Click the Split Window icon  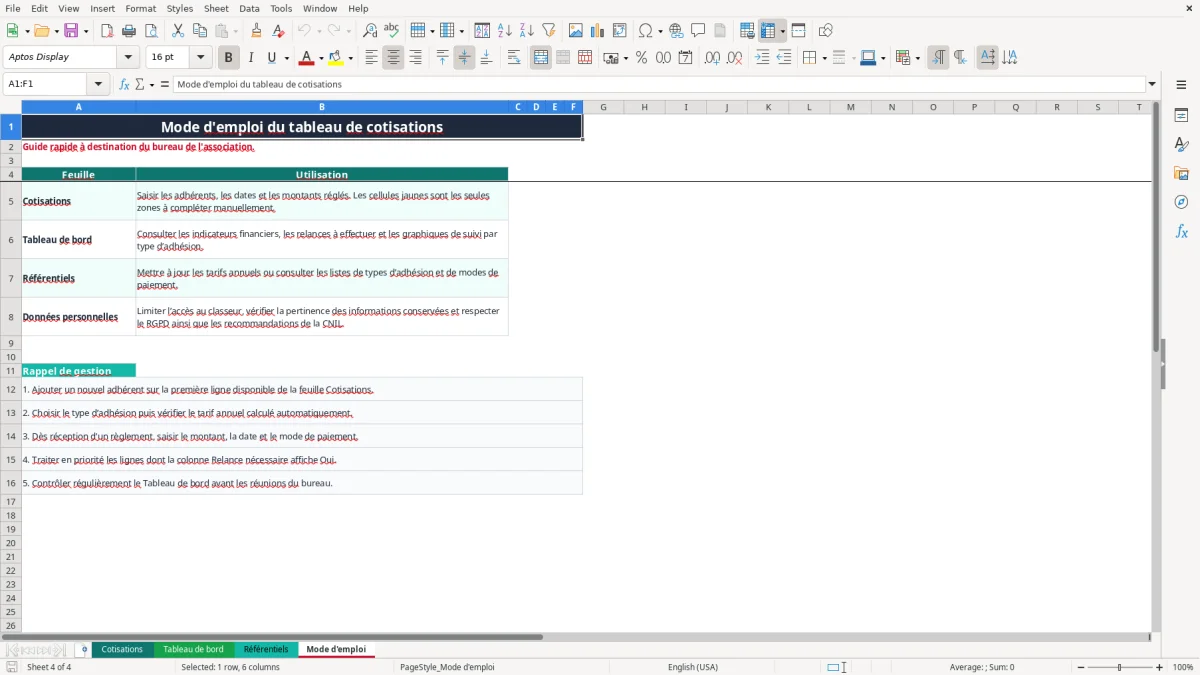(799, 31)
